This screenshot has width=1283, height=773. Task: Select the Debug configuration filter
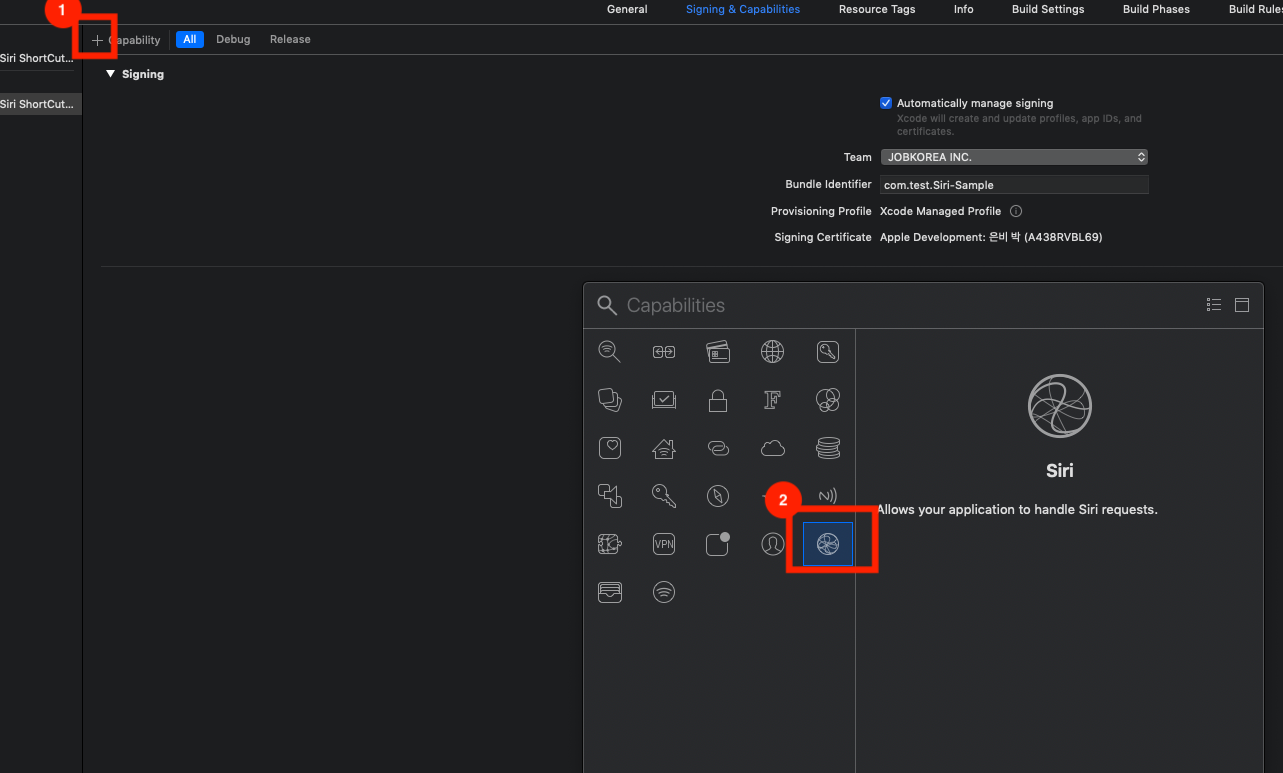pyautogui.click(x=233, y=39)
